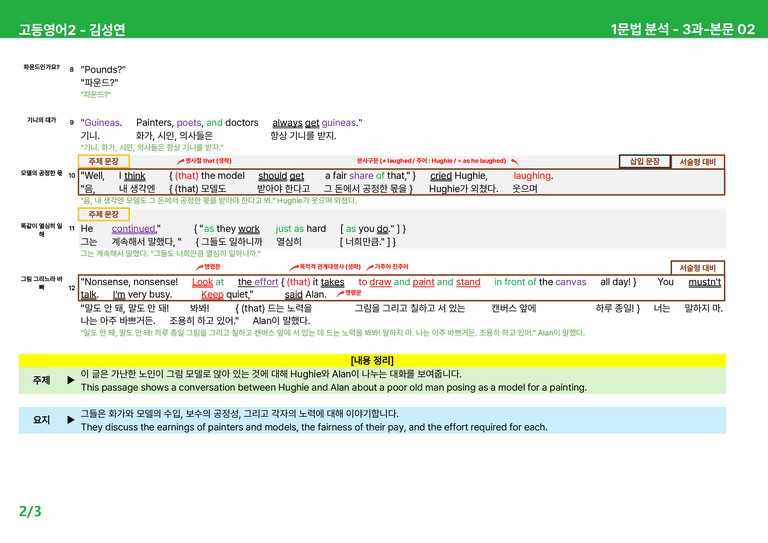This screenshot has width=768, height=543.
Task: Click the 서술형 대비 tag on sentence 10
Action: 697,162
